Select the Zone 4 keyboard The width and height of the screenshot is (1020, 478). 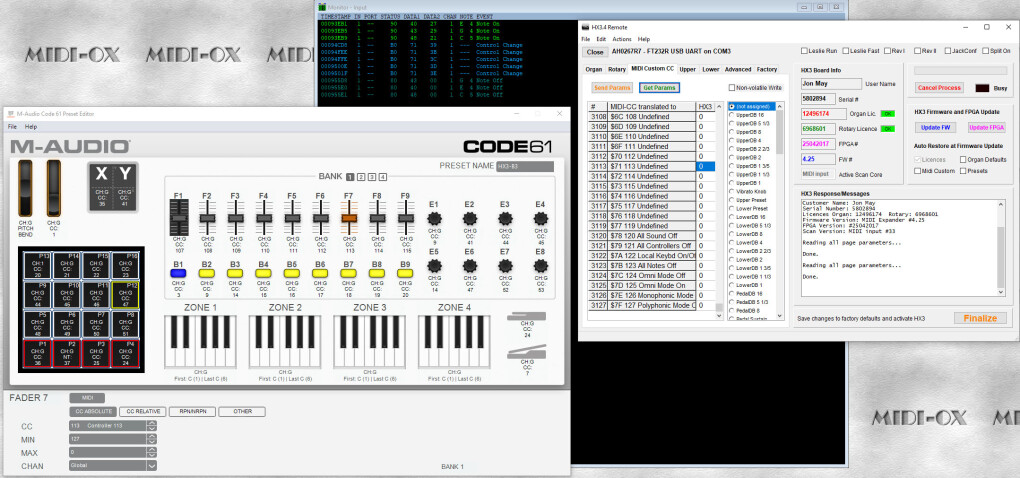[x=454, y=342]
